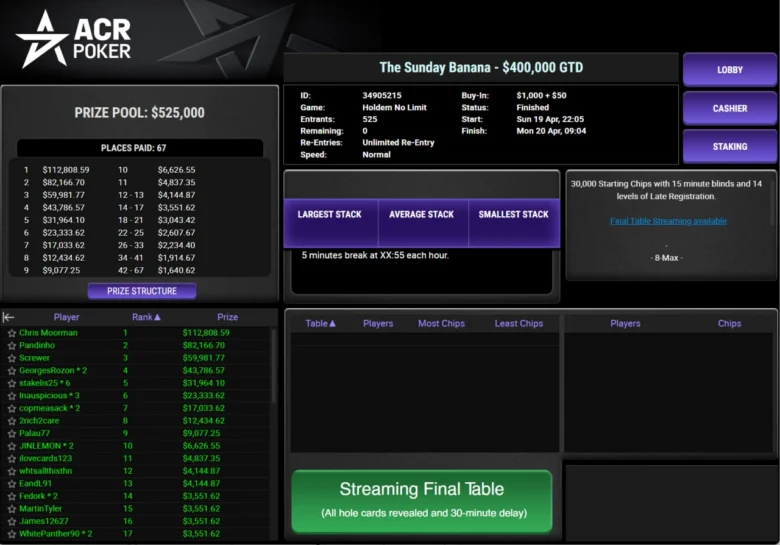This screenshot has height=545, width=780.
Task: Mark Palau77 with the star icon
Action: click(11, 433)
